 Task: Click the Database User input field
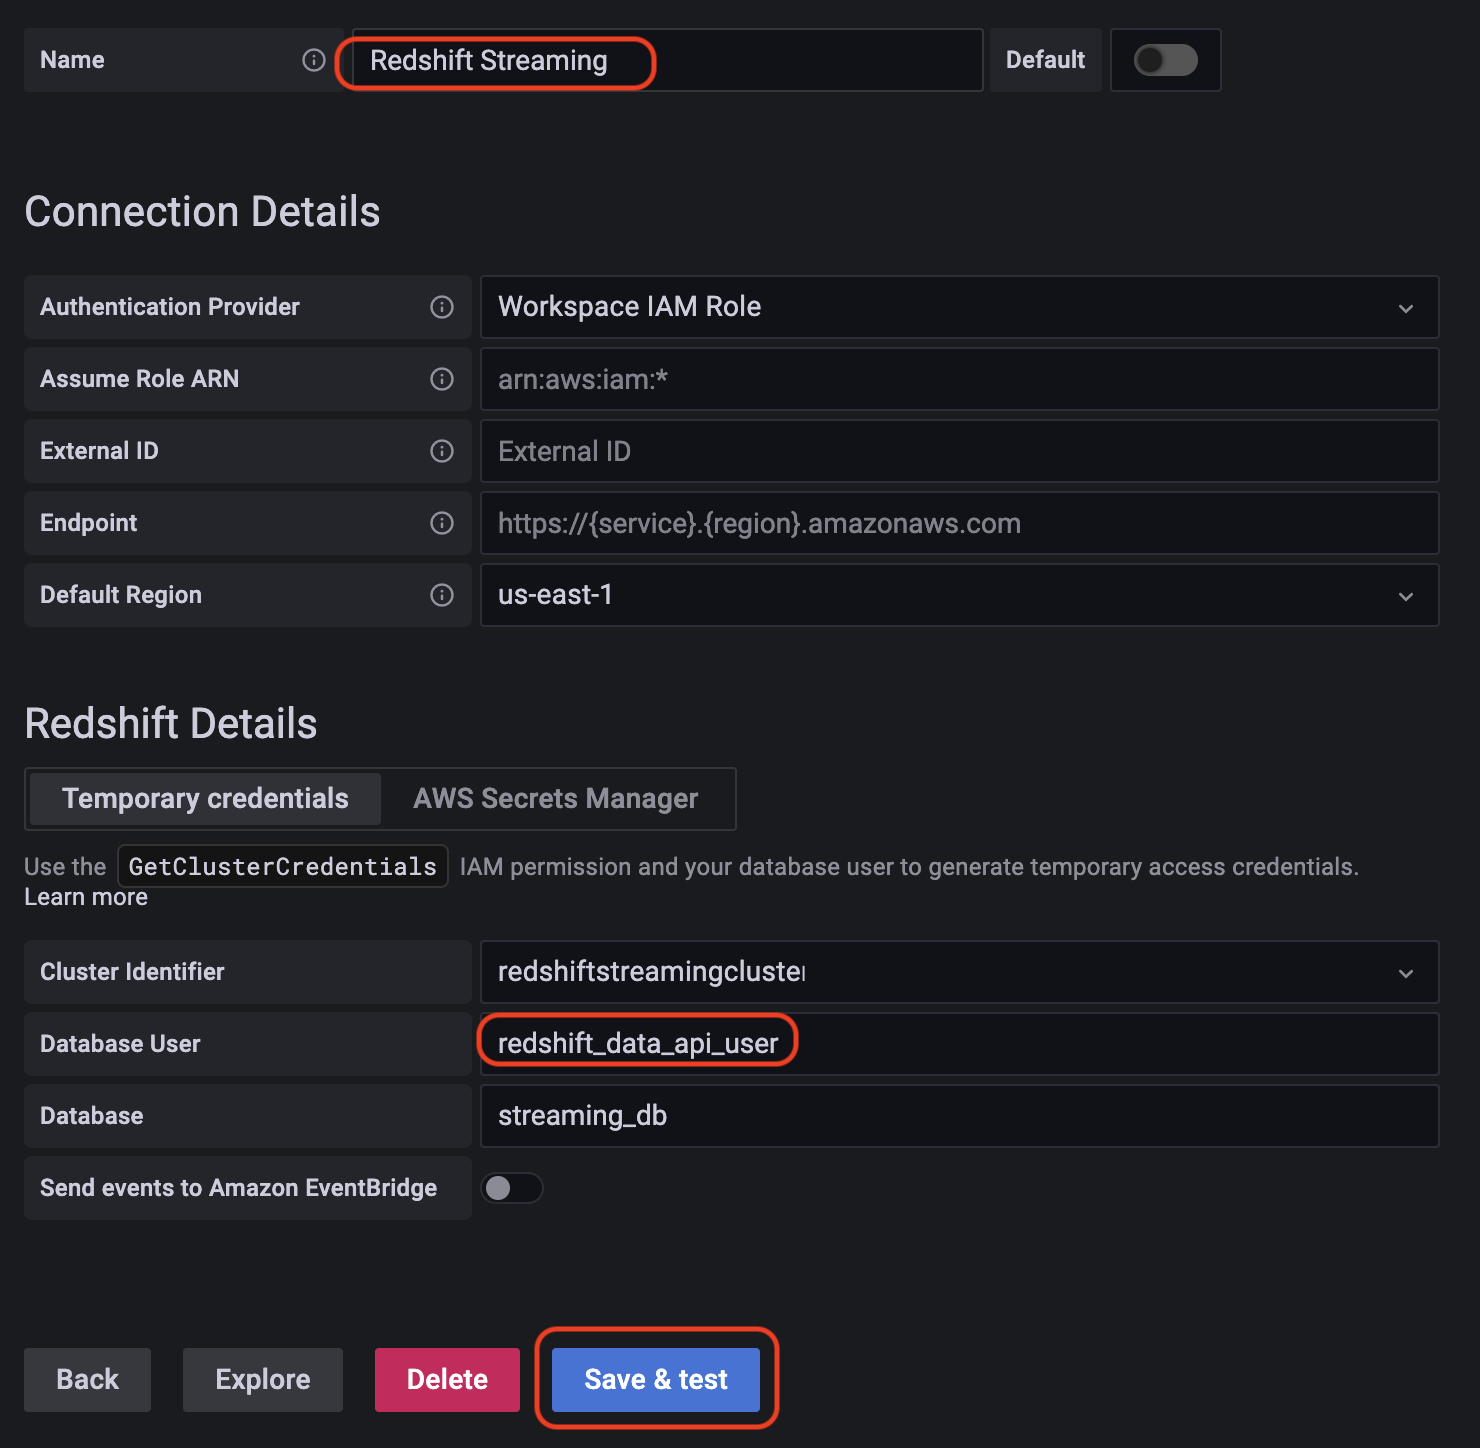pos(960,1044)
